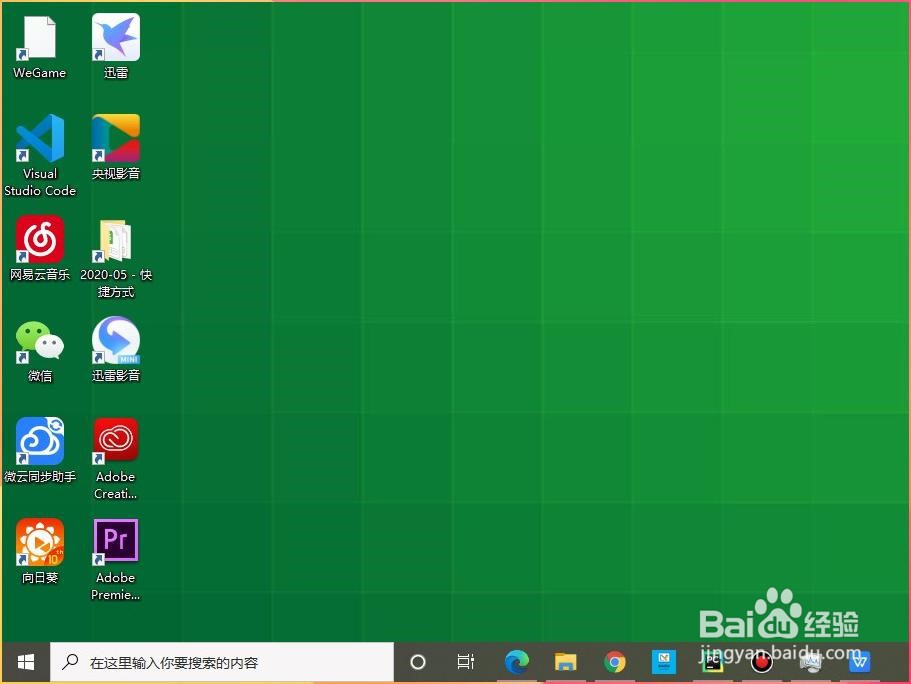Viewport: 911px width, 684px height.
Task: Open the WPS Office taskbar icon
Action: coord(860,662)
